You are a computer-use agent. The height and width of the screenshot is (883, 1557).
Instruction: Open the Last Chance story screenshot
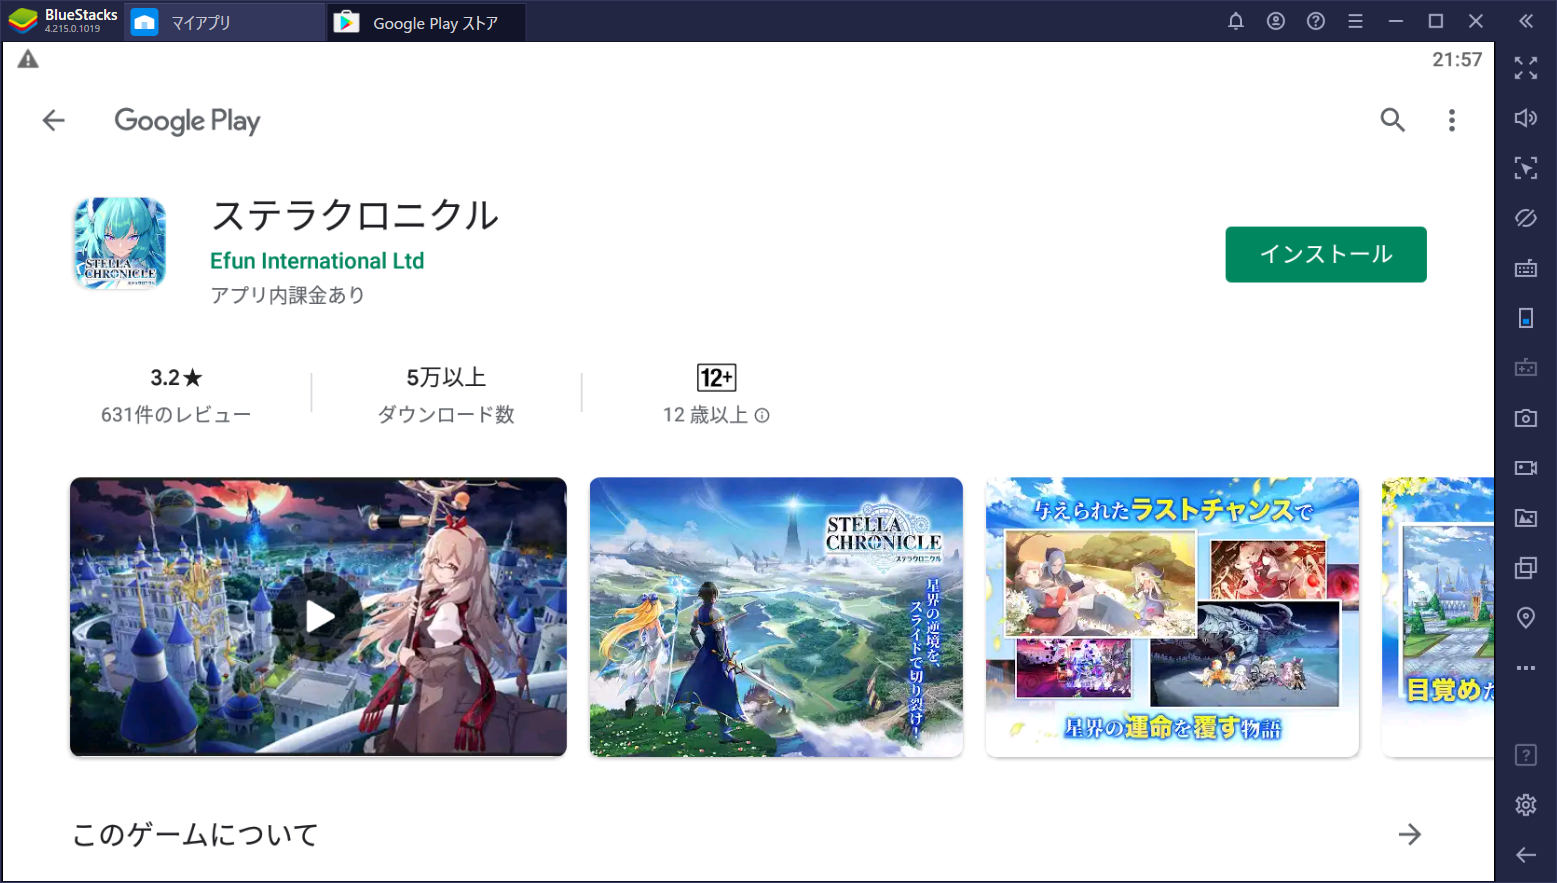pyautogui.click(x=1172, y=616)
